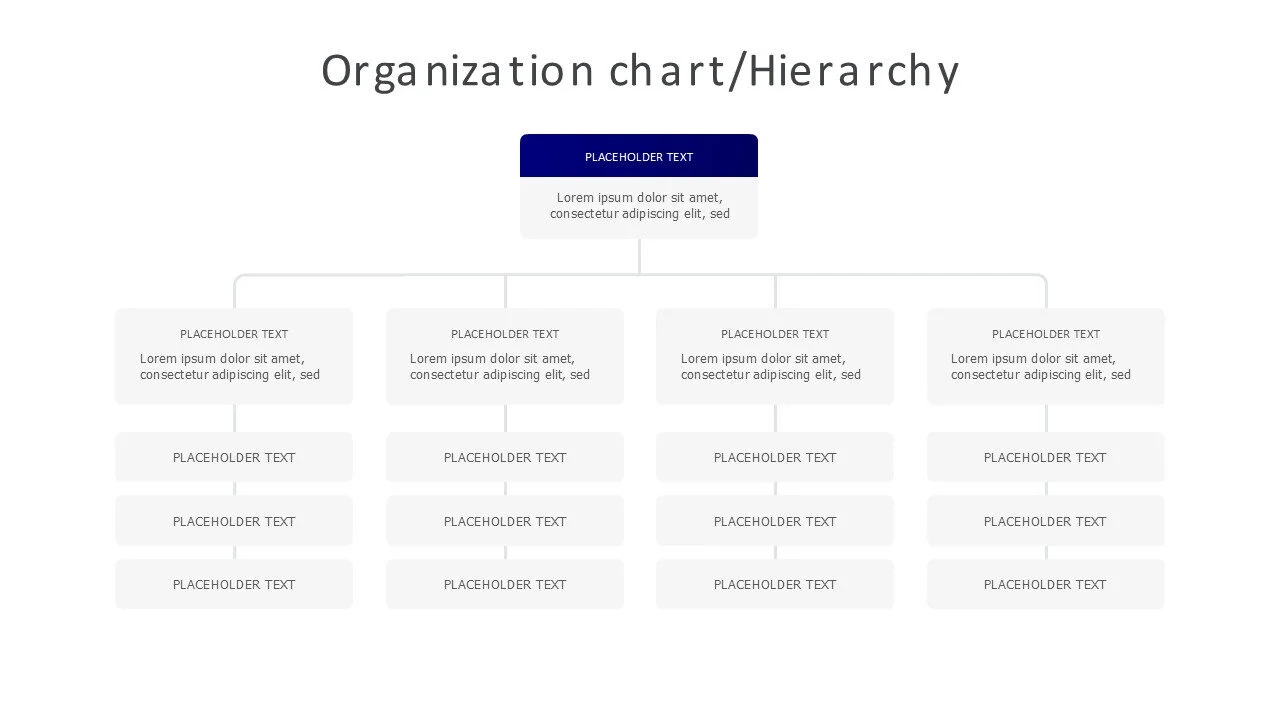Click the bottom PLACEHOLDER TEXT box in column three
Screen dimensions: 1280x720
[774, 584]
